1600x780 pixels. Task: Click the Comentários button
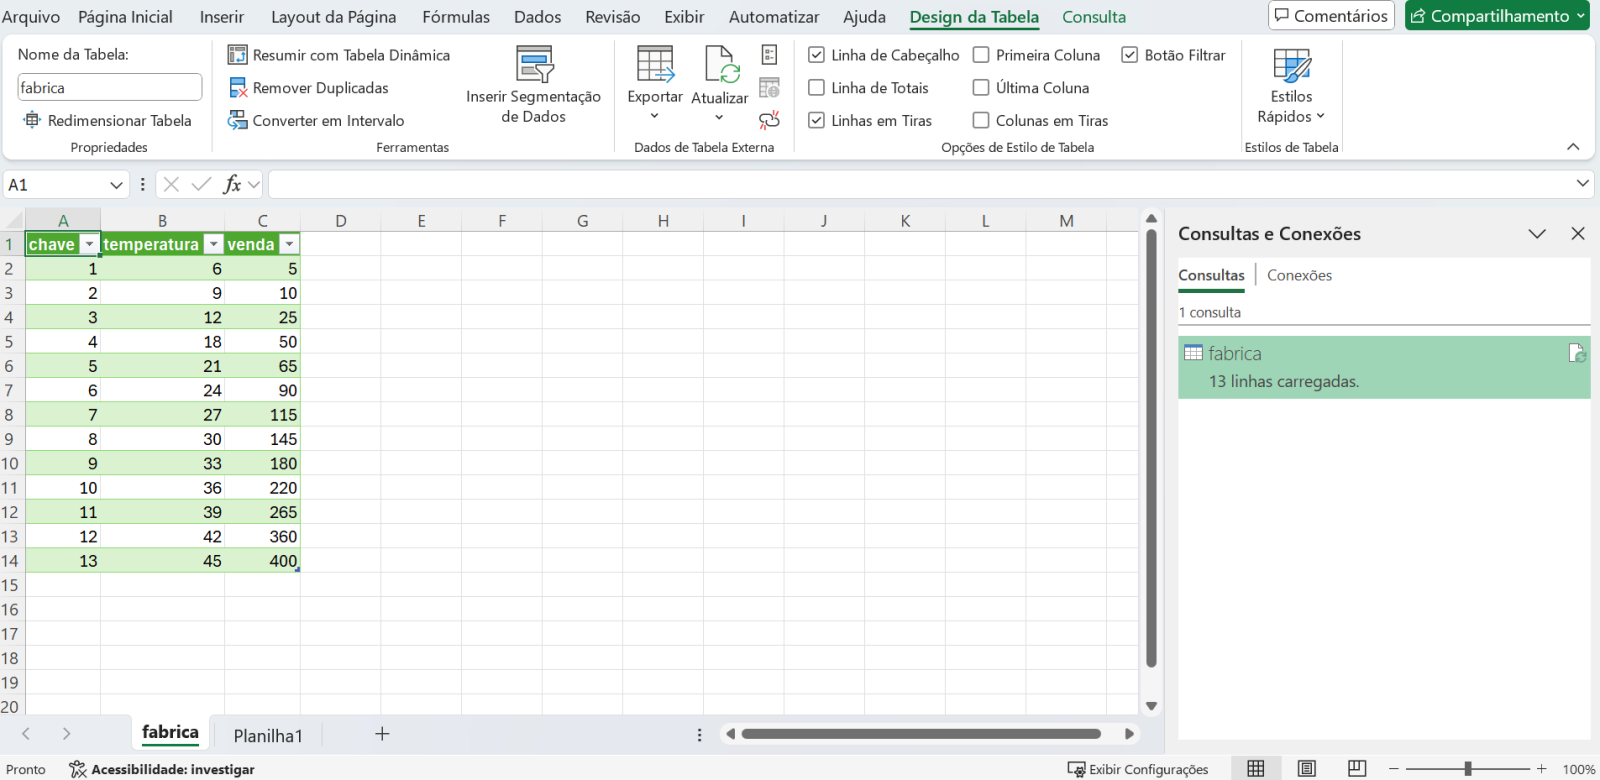pyautogui.click(x=1330, y=16)
